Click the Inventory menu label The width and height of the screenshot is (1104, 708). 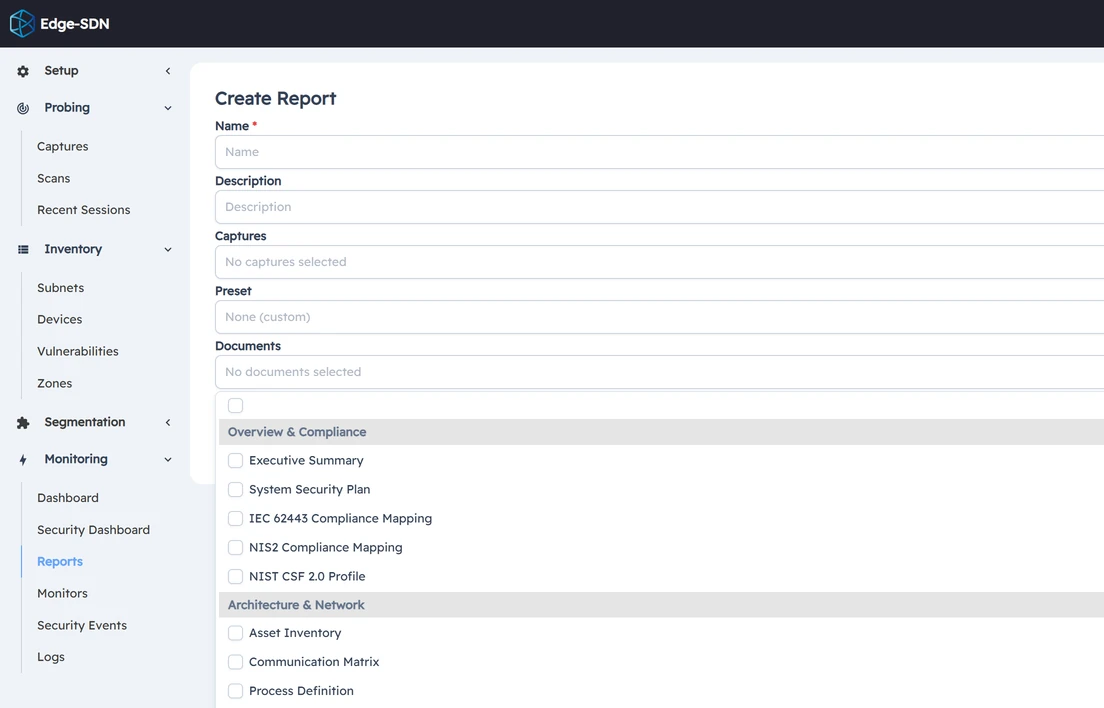click(x=73, y=249)
